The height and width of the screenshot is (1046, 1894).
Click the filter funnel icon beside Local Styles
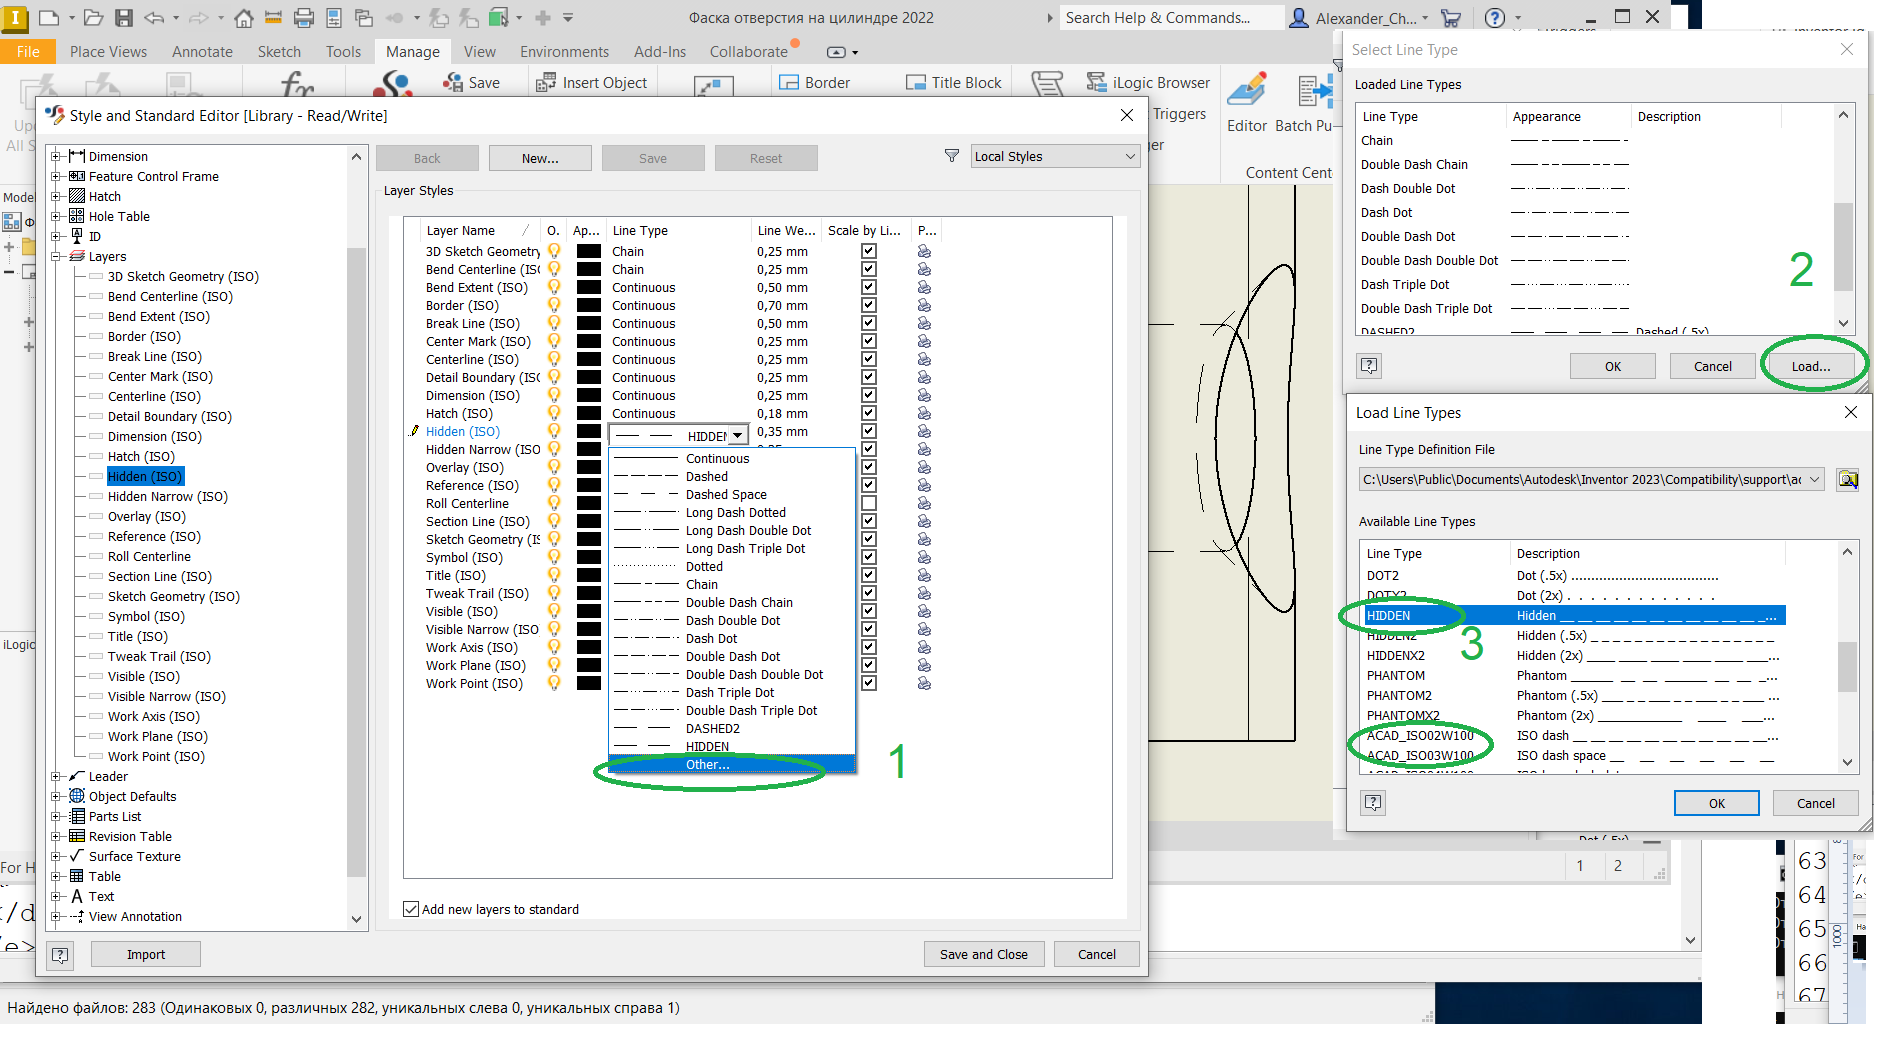coord(950,156)
